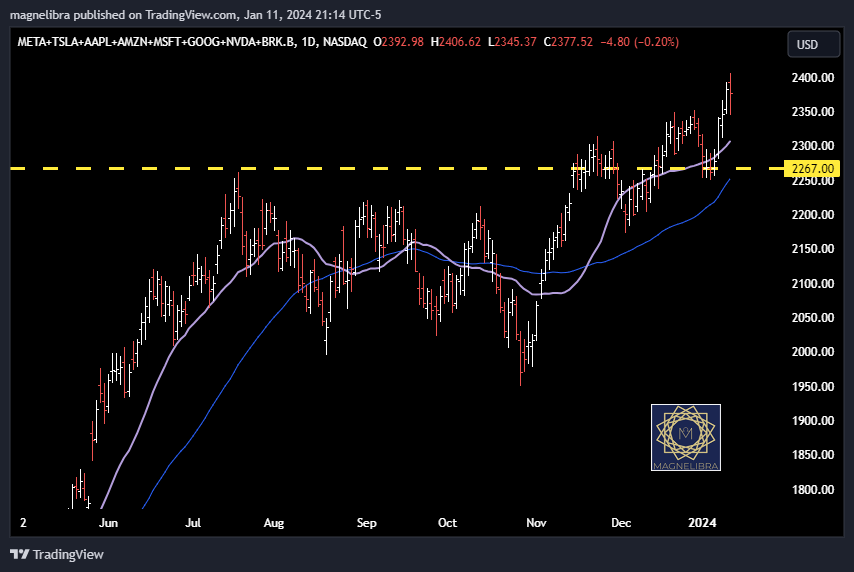Click the Sep label on time axis
Screen dimensions: 854x572
367,523
